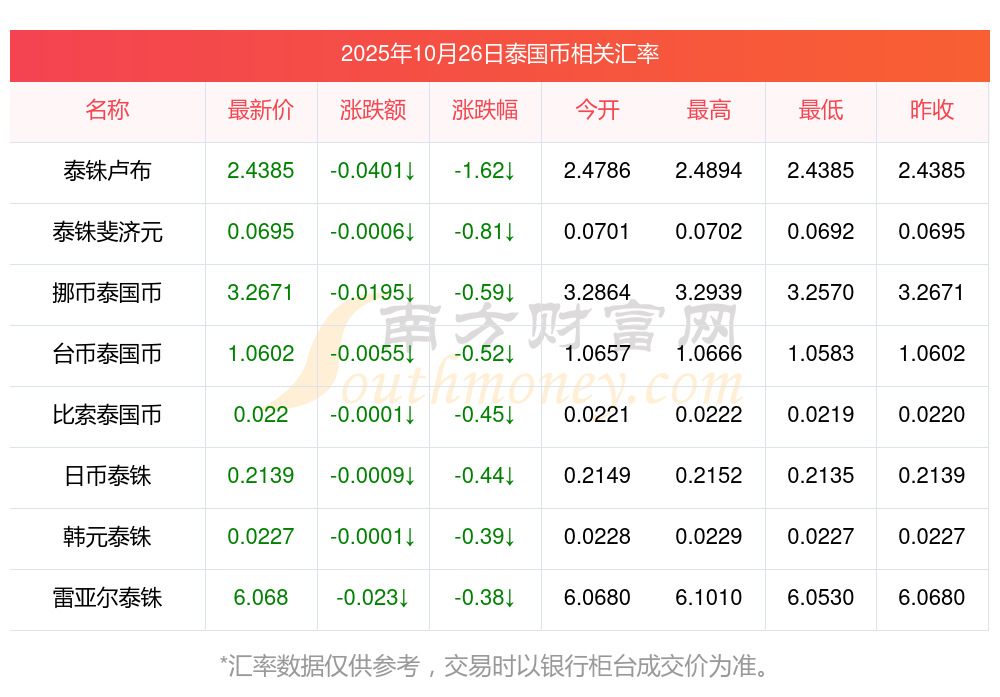Screen dimensions: 1000x697
Task: Open the 泰铢斐济元 currency pair
Action: pyautogui.click(x=107, y=232)
